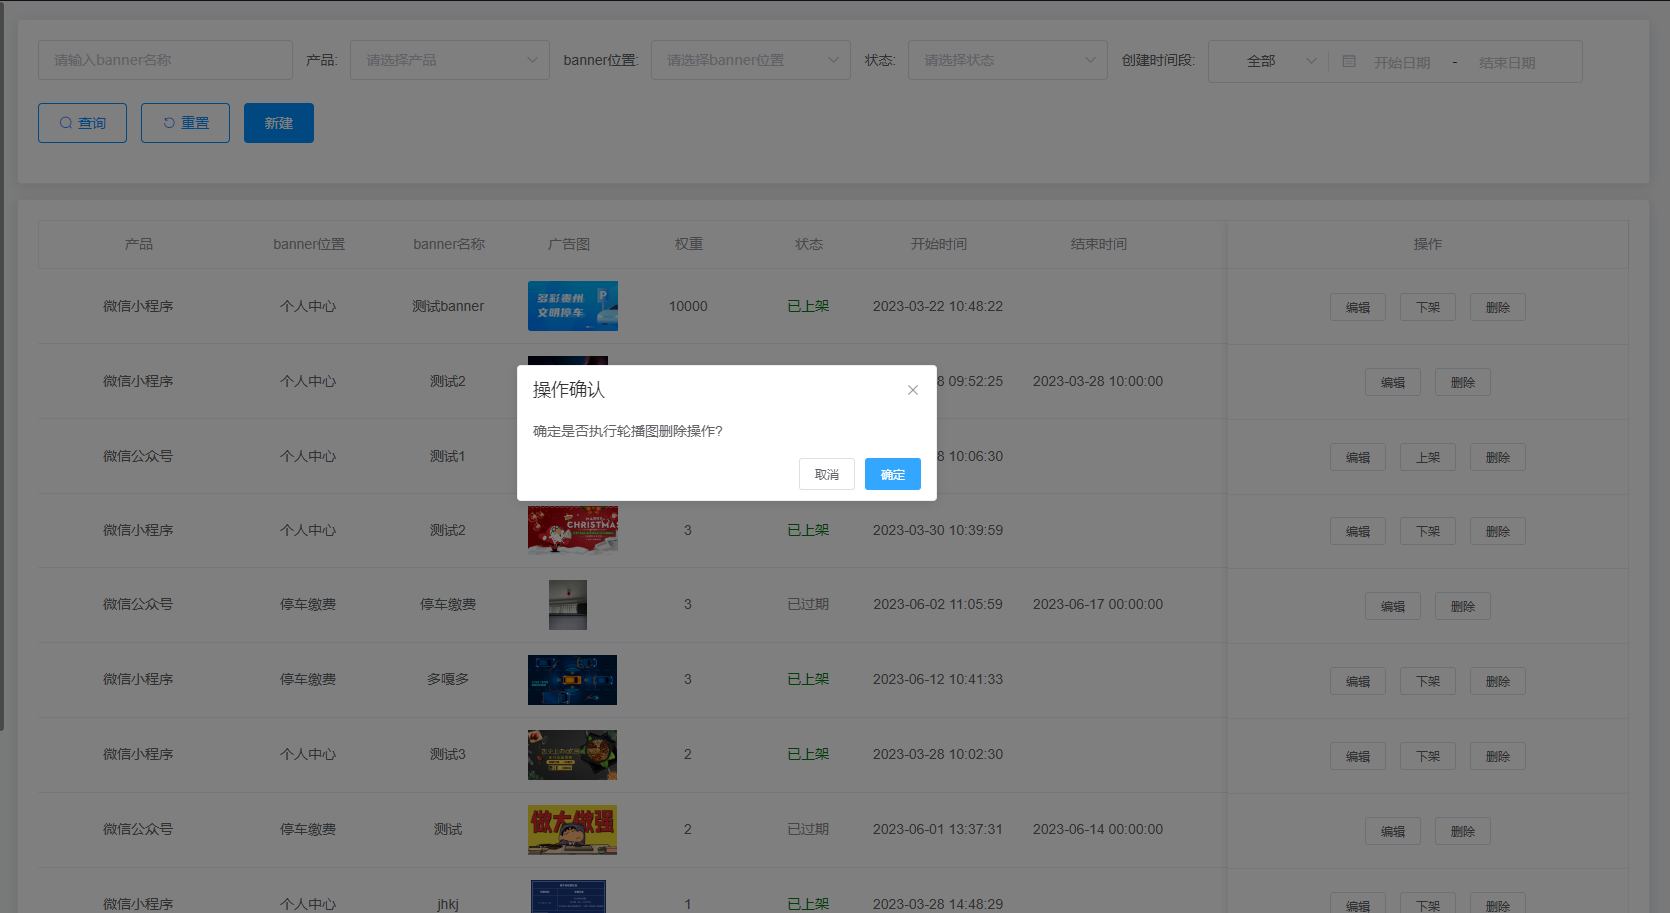Click 上架 for 测试1 row
Screen dimensions: 1670x913
1427,457
